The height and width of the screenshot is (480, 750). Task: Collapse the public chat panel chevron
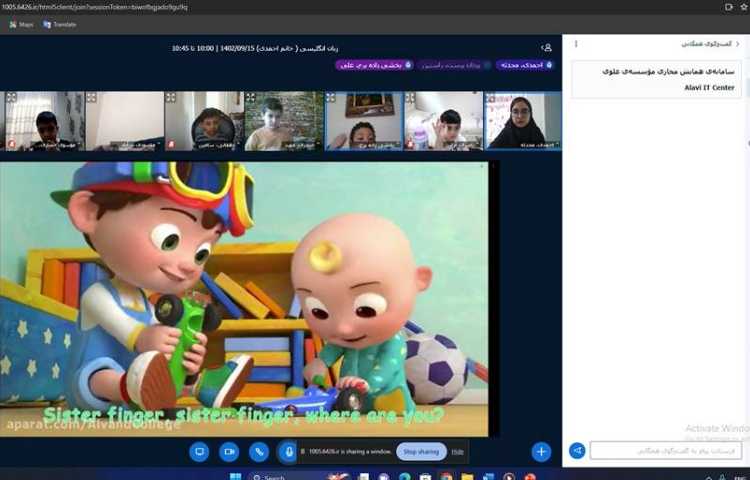tap(738, 44)
